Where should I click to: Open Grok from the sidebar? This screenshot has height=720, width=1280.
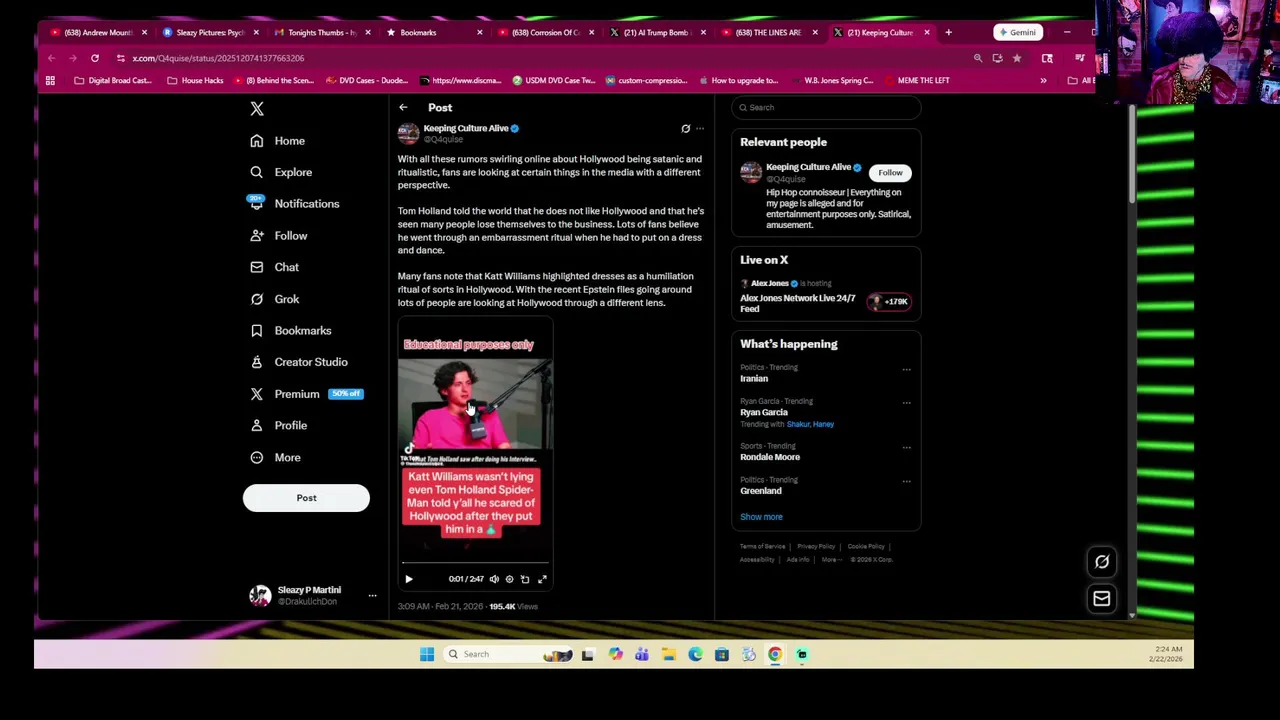(x=275, y=299)
